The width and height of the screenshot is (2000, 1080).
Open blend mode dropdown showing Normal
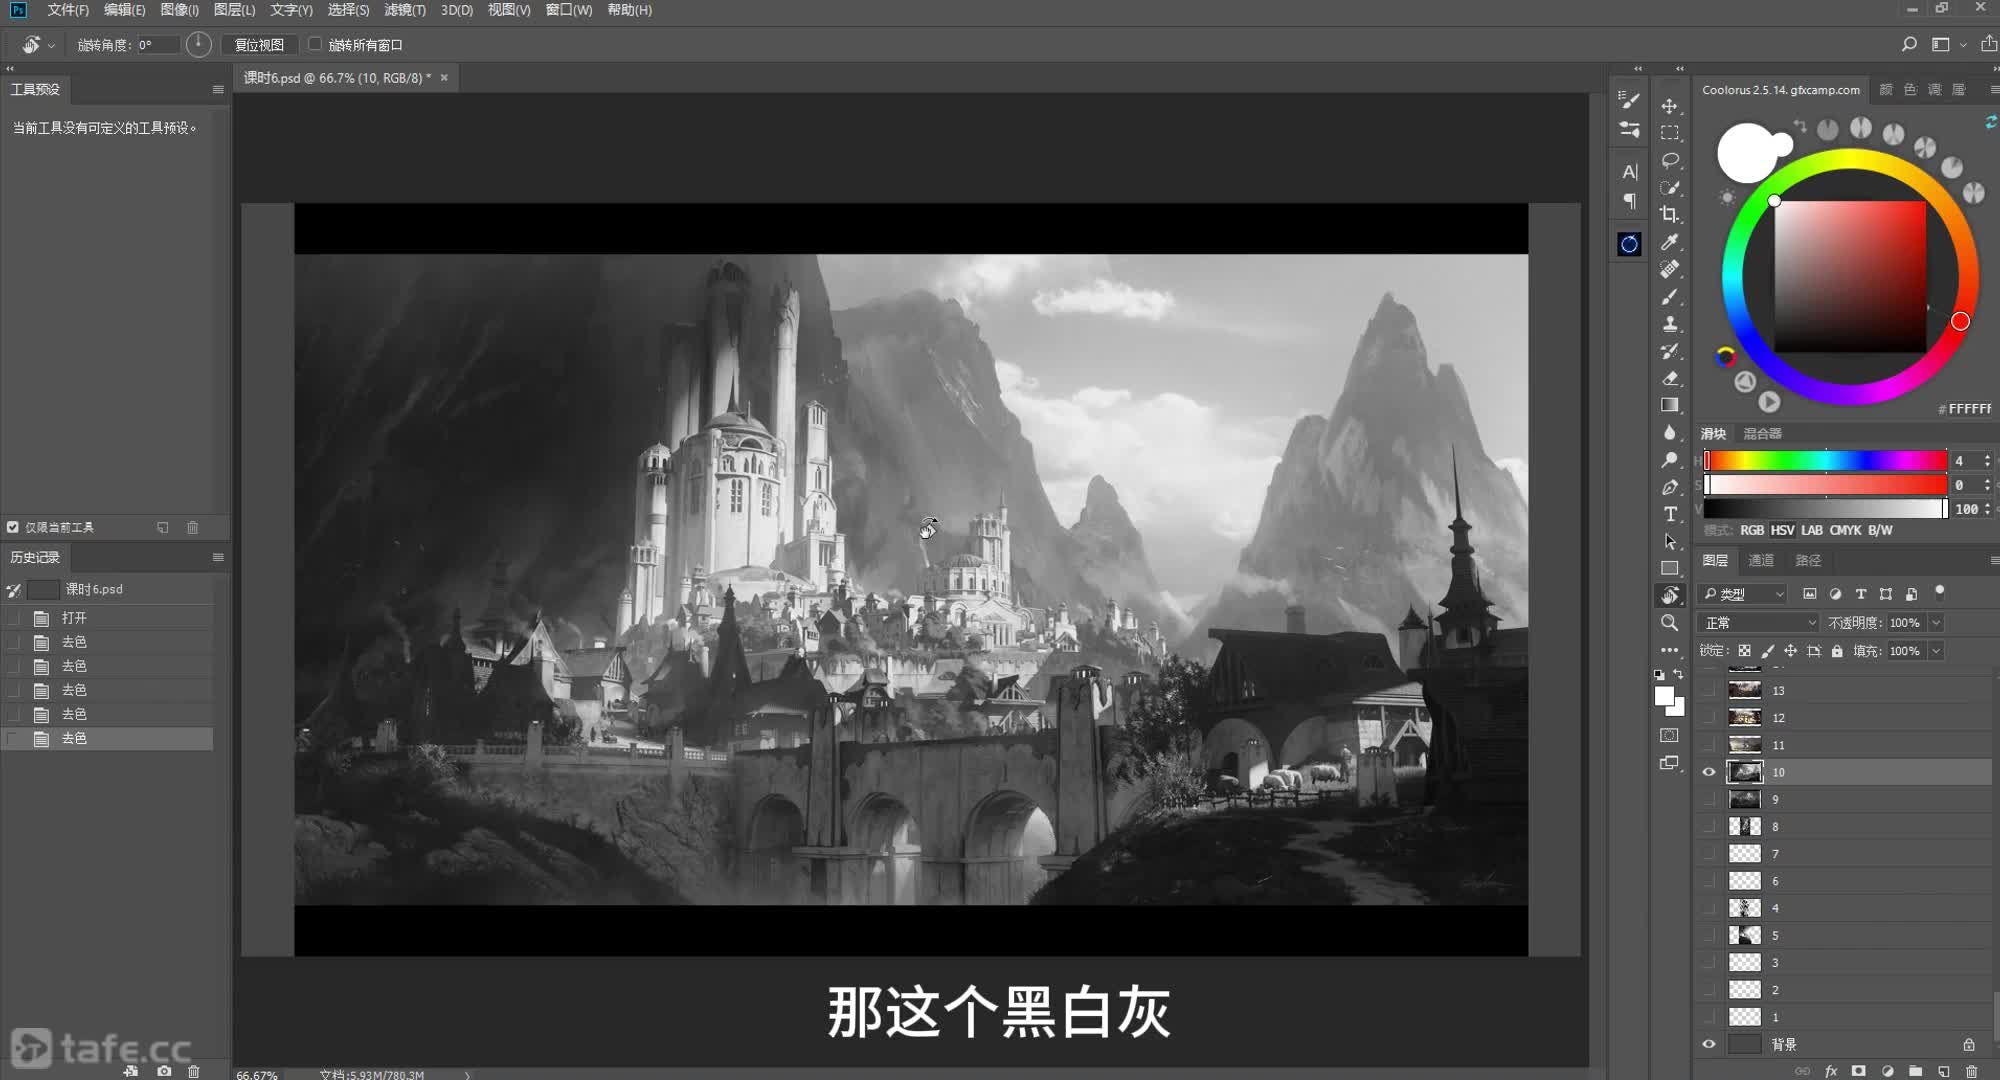[1759, 622]
